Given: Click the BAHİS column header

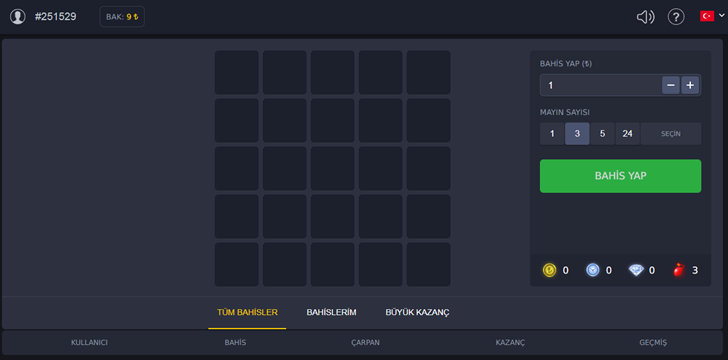Looking at the screenshot, I should [x=235, y=343].
